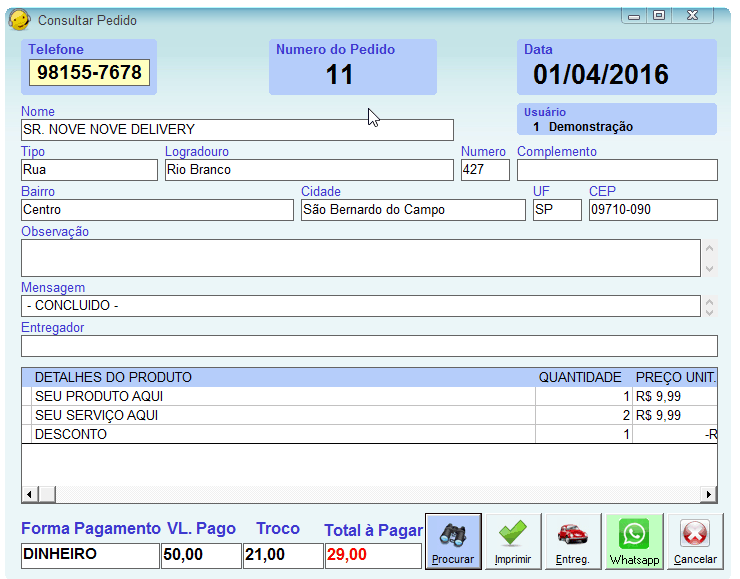This screenshot has height=579, width=740.
Task: Click the Numero field showing 427
Action: 485,170
